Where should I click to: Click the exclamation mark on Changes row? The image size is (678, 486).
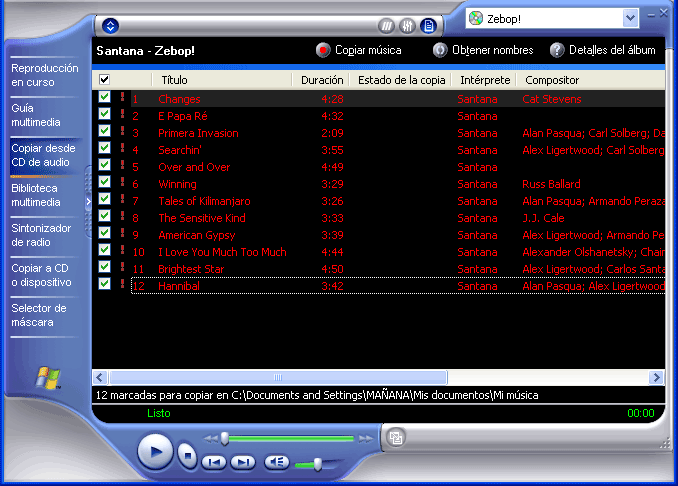[x=122, y=97]
